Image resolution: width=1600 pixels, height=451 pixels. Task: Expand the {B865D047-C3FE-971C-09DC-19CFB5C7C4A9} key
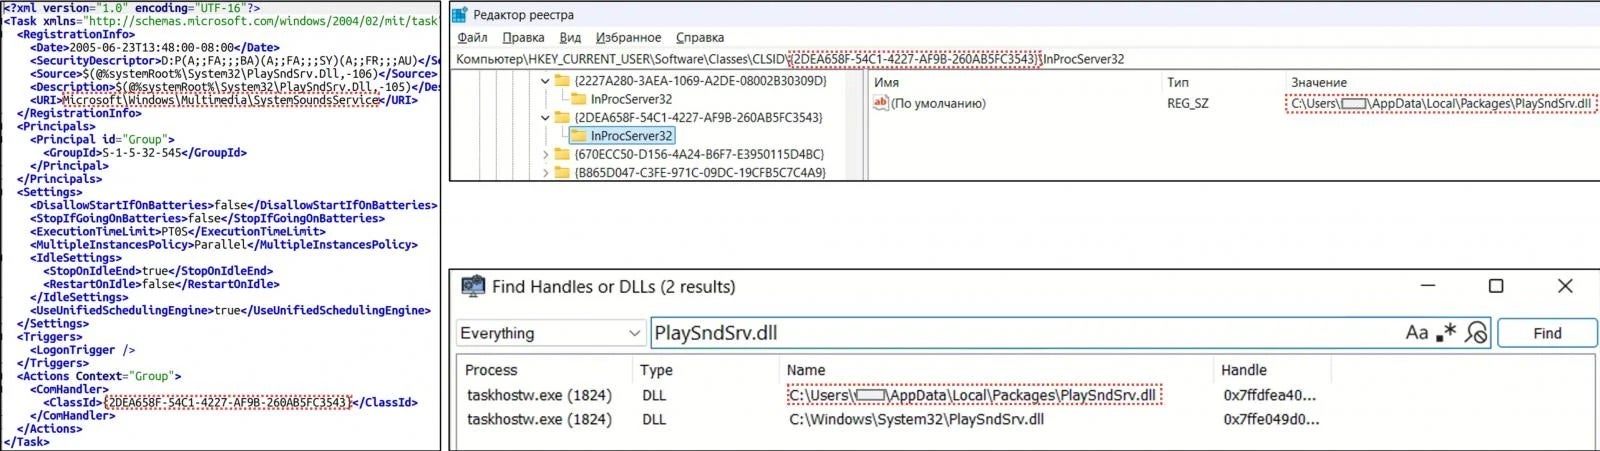pyautogui.click(x=545, y=173)
